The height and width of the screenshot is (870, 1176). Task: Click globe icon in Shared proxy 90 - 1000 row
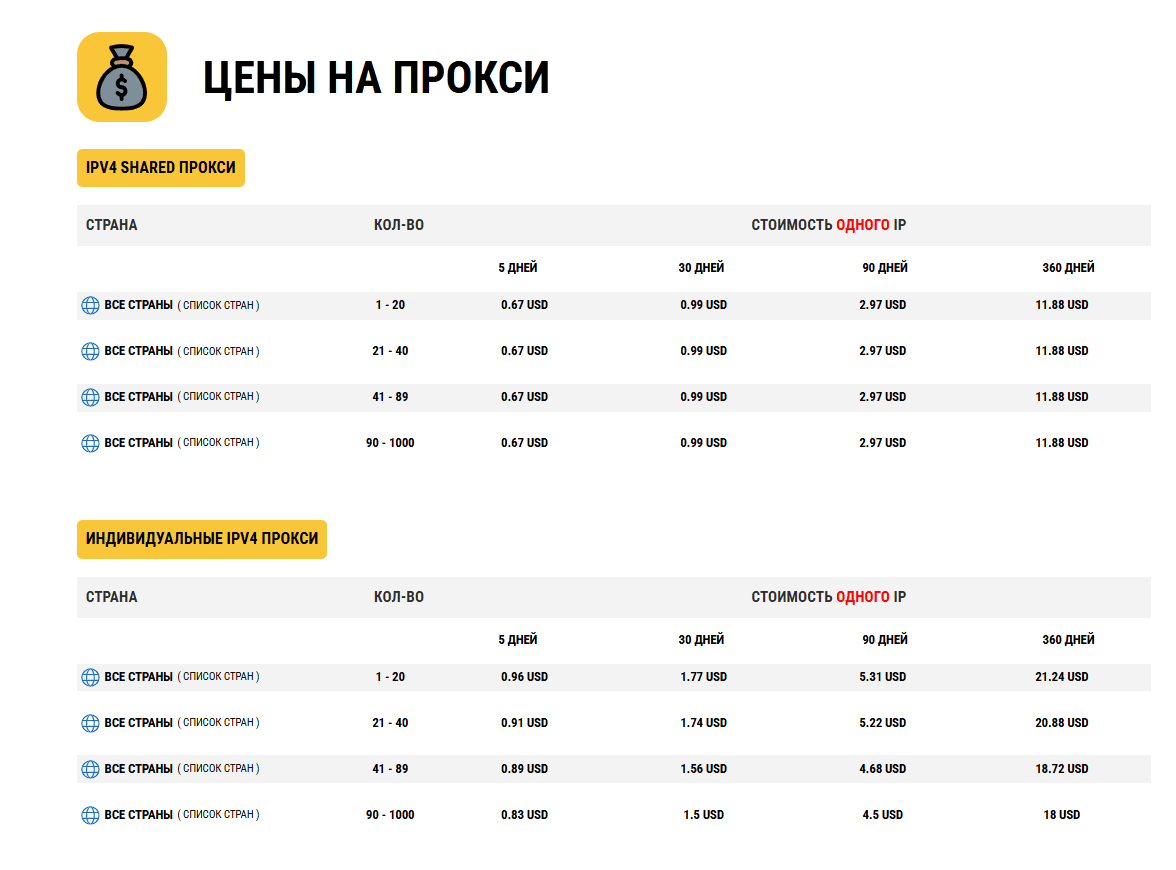coord(90,443)
